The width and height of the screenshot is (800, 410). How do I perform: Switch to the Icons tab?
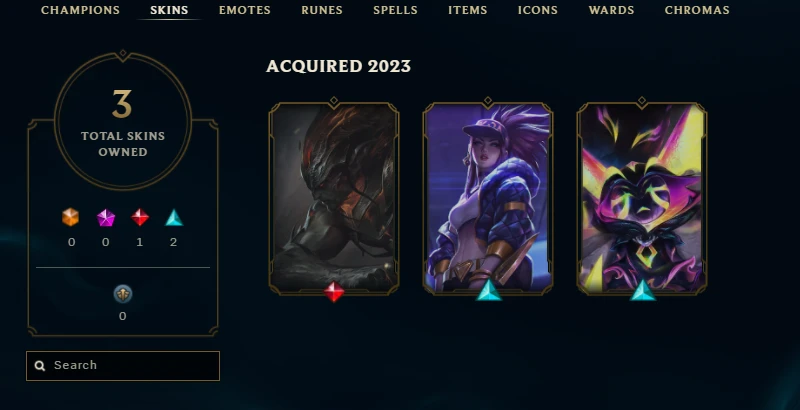coord(538,10)
